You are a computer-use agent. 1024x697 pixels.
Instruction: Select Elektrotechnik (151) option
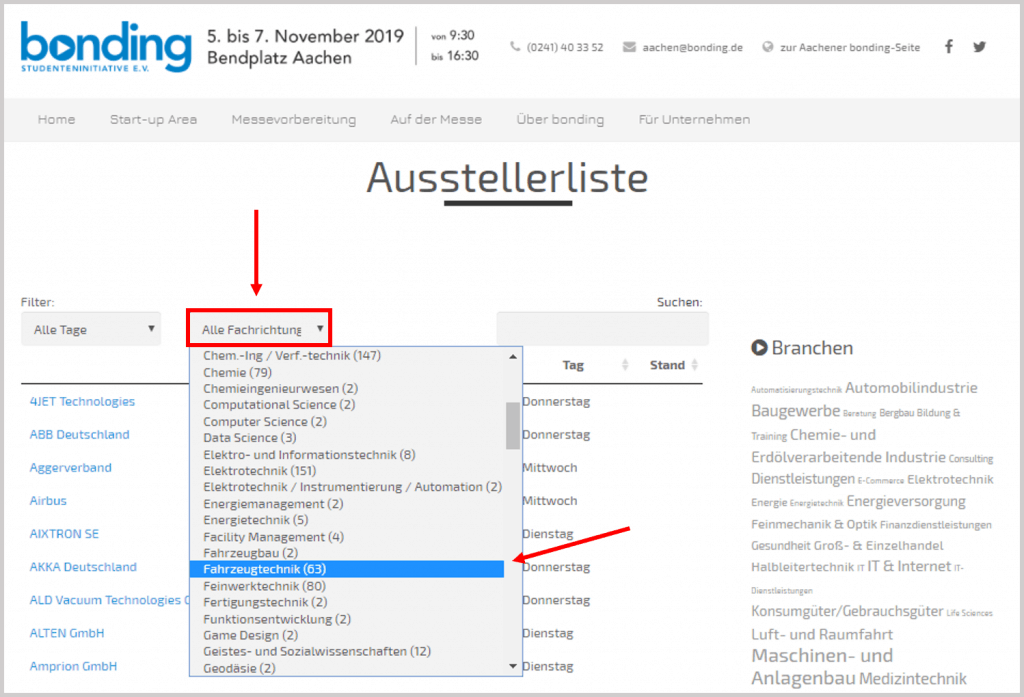coord(259,471)
